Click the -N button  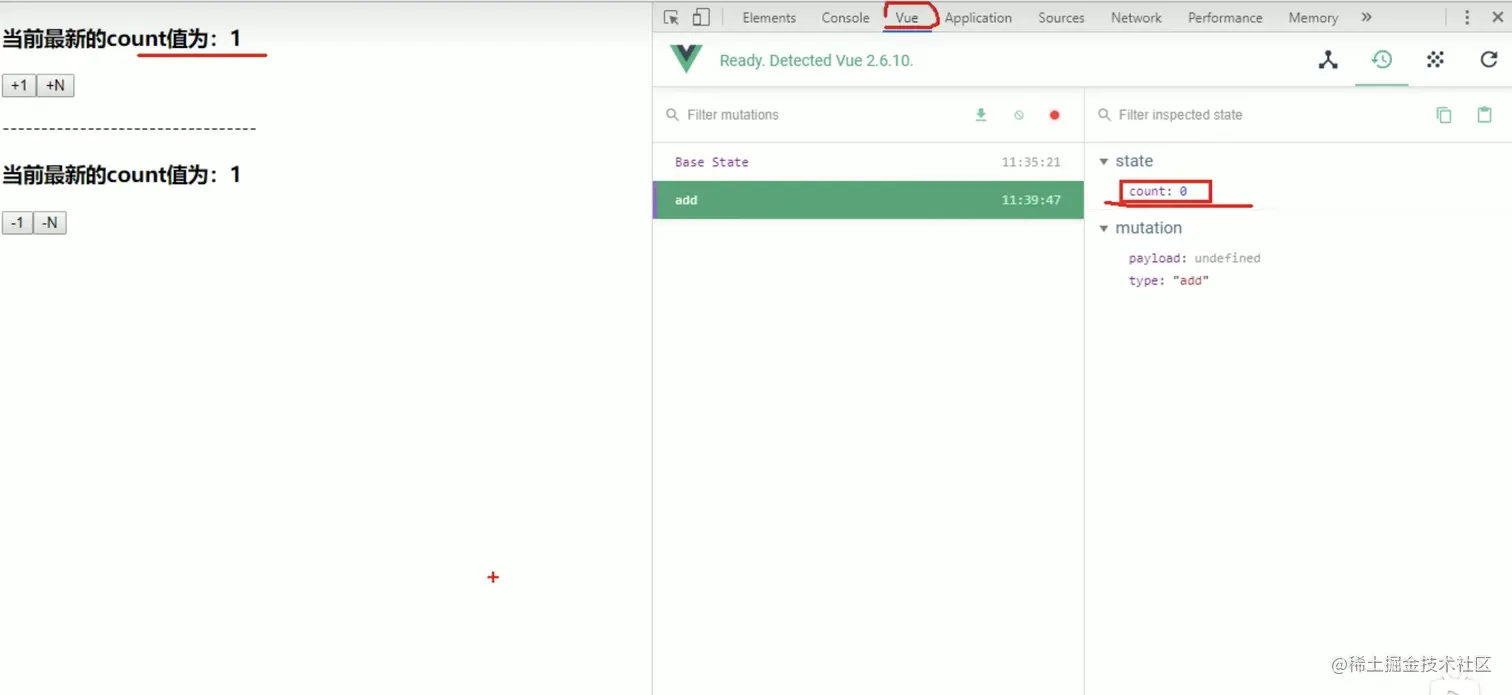(50, 223)
